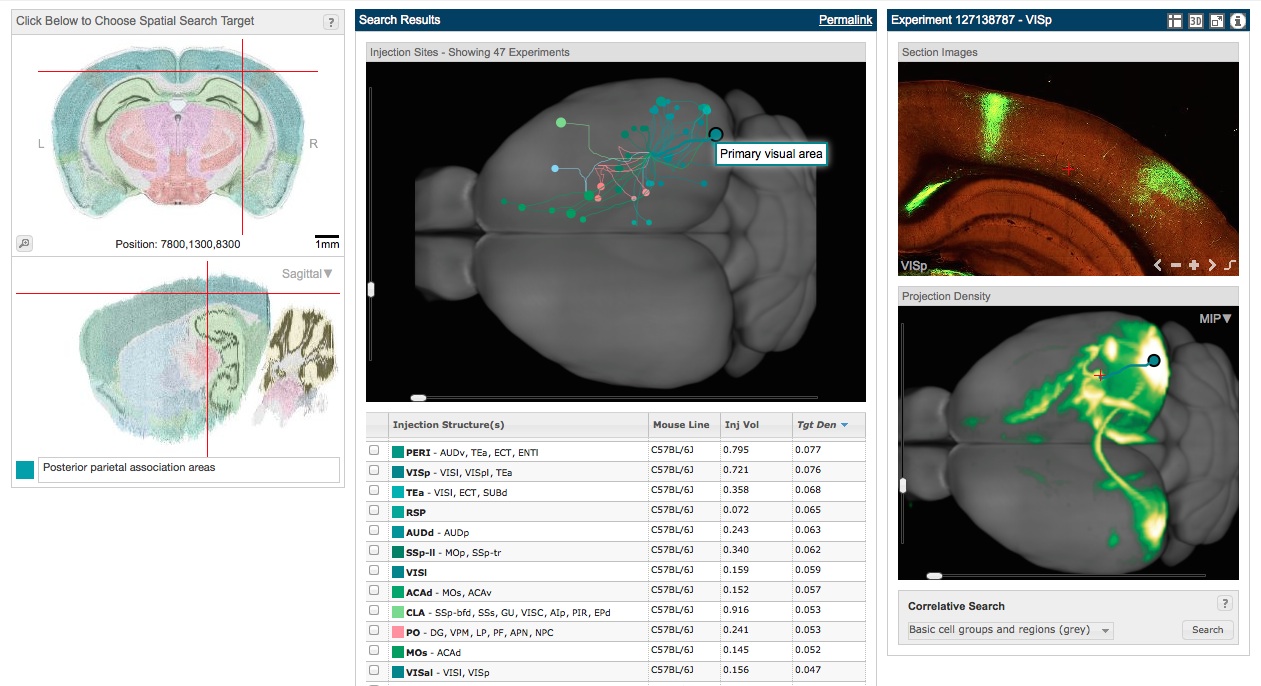Open the Permalink link

click(845, 20)
